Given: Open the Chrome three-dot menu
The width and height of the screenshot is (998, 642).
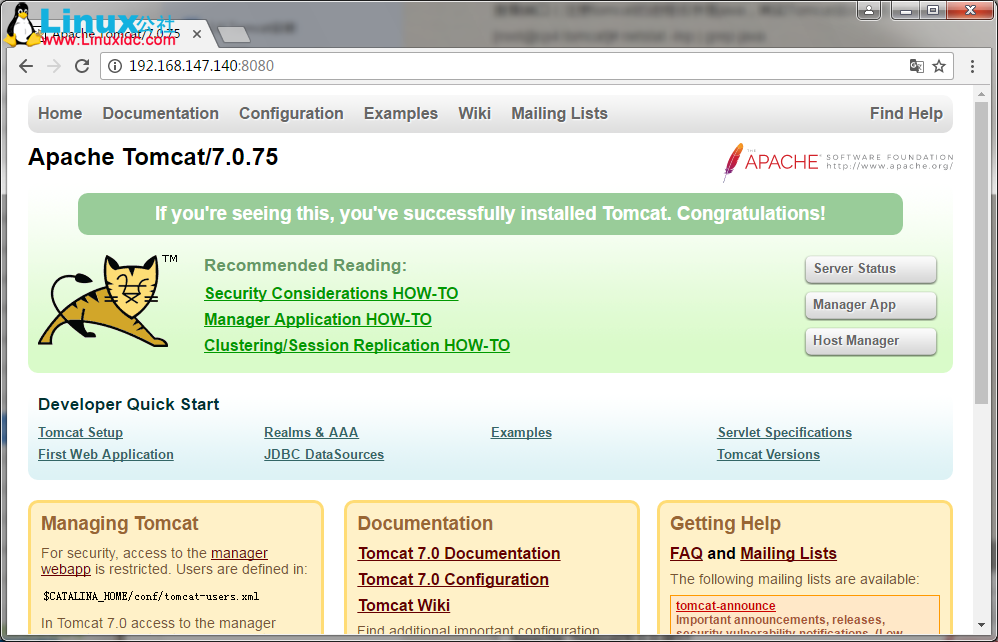Looking at the screenshot, I should click(972, 66).
